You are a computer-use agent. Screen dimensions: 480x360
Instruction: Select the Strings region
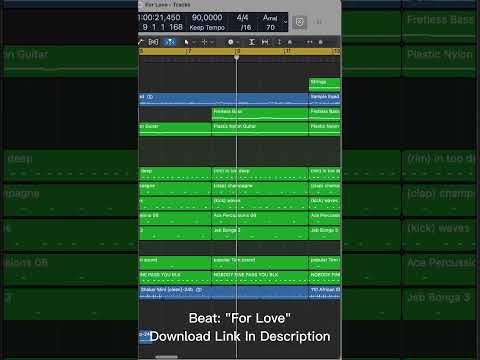click(x=325, y=85)
